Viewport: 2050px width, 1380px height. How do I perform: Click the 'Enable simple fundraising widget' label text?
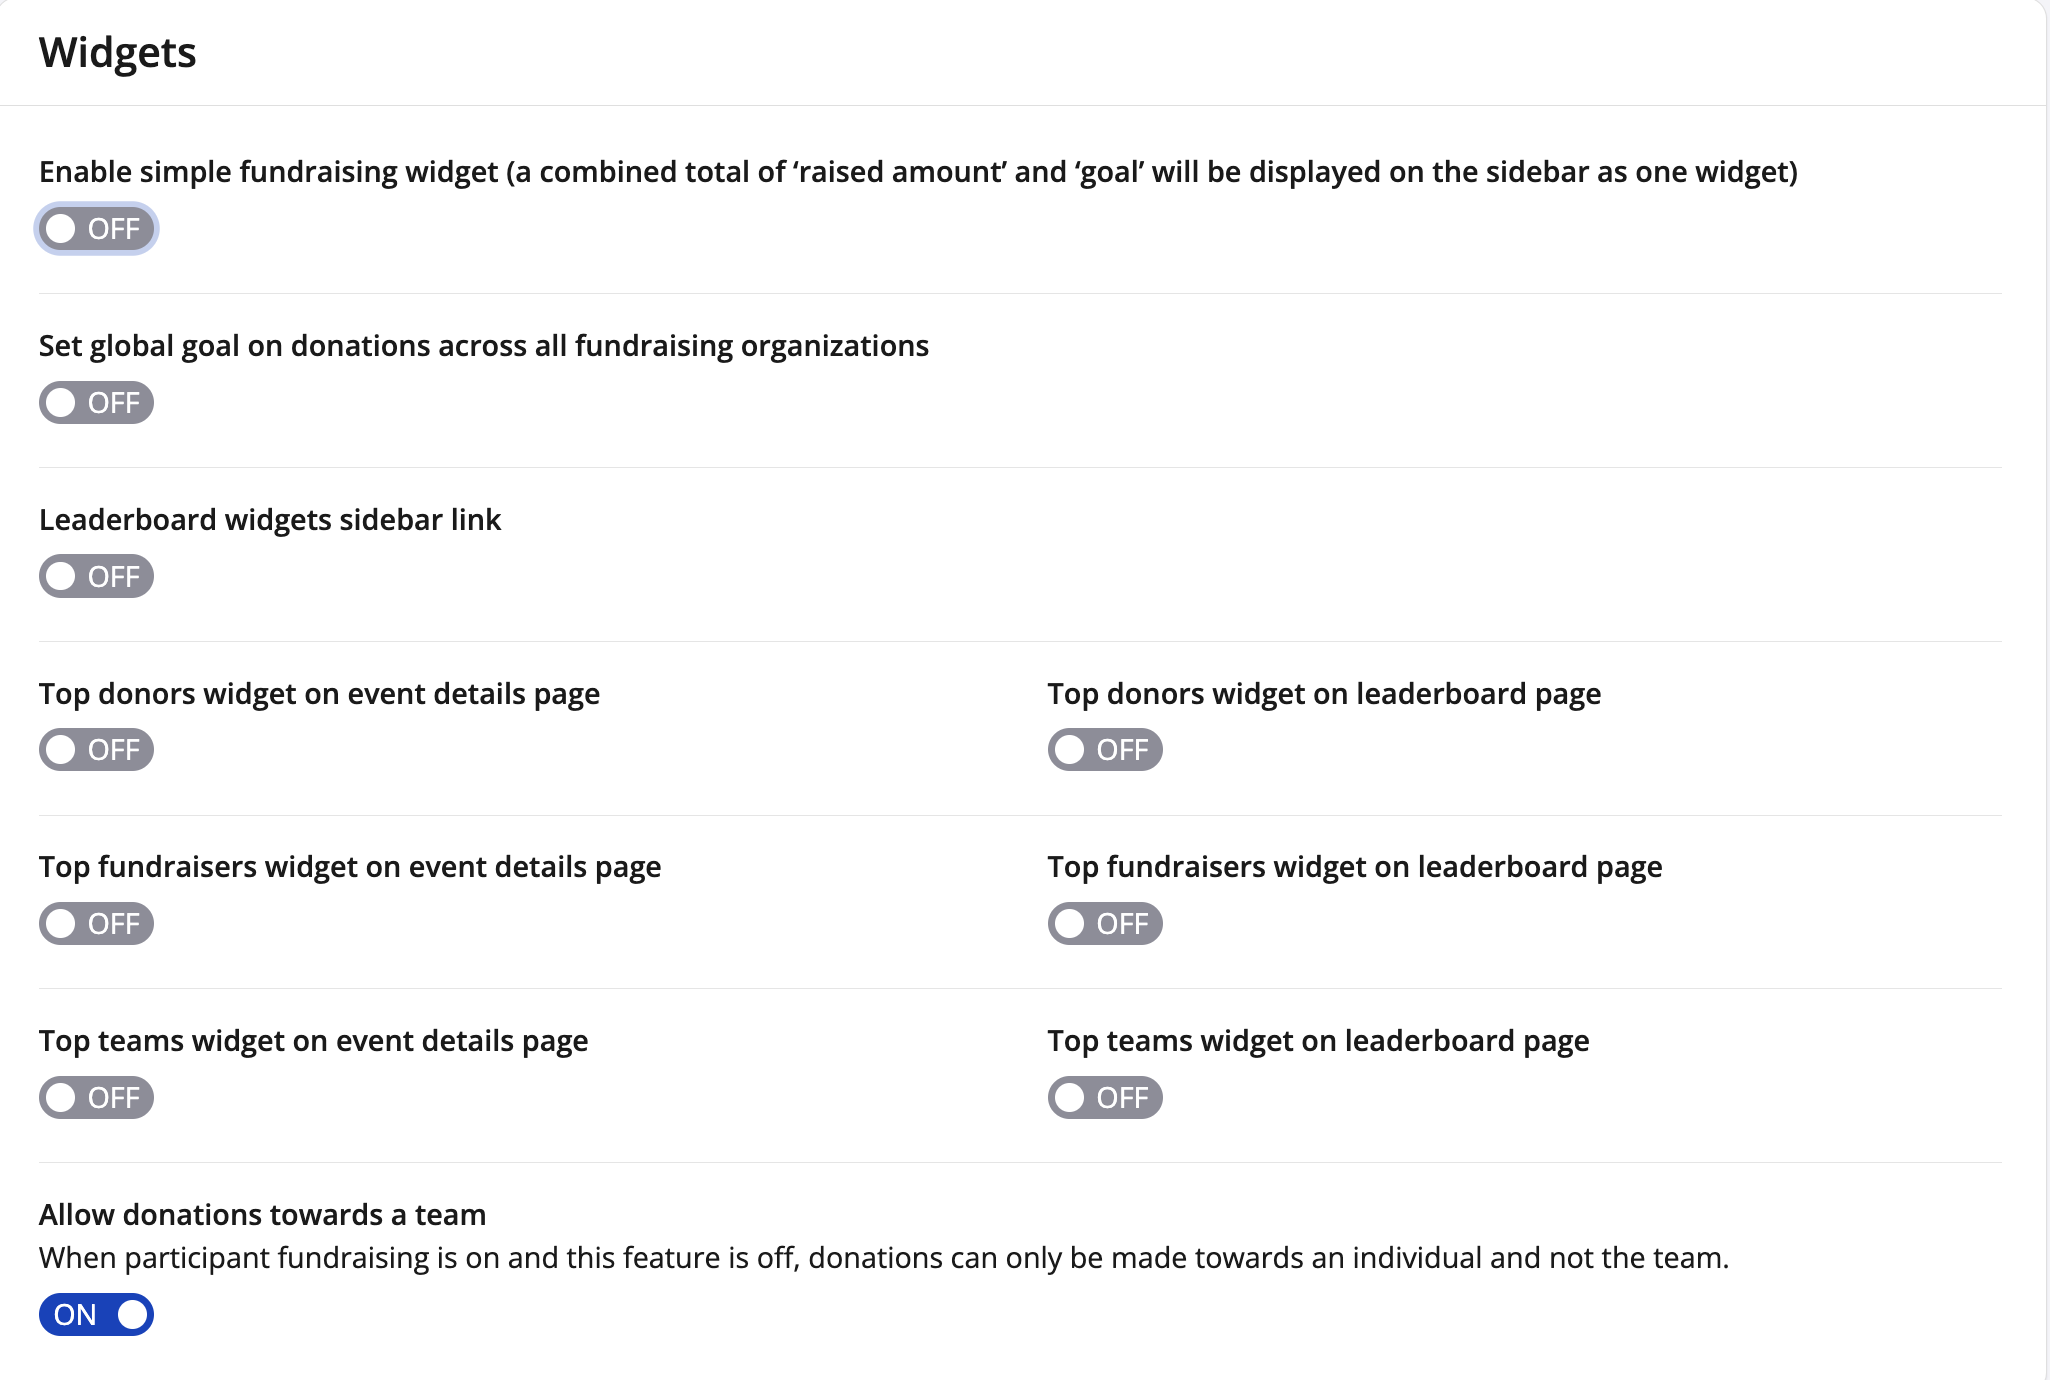coord(917,172)
